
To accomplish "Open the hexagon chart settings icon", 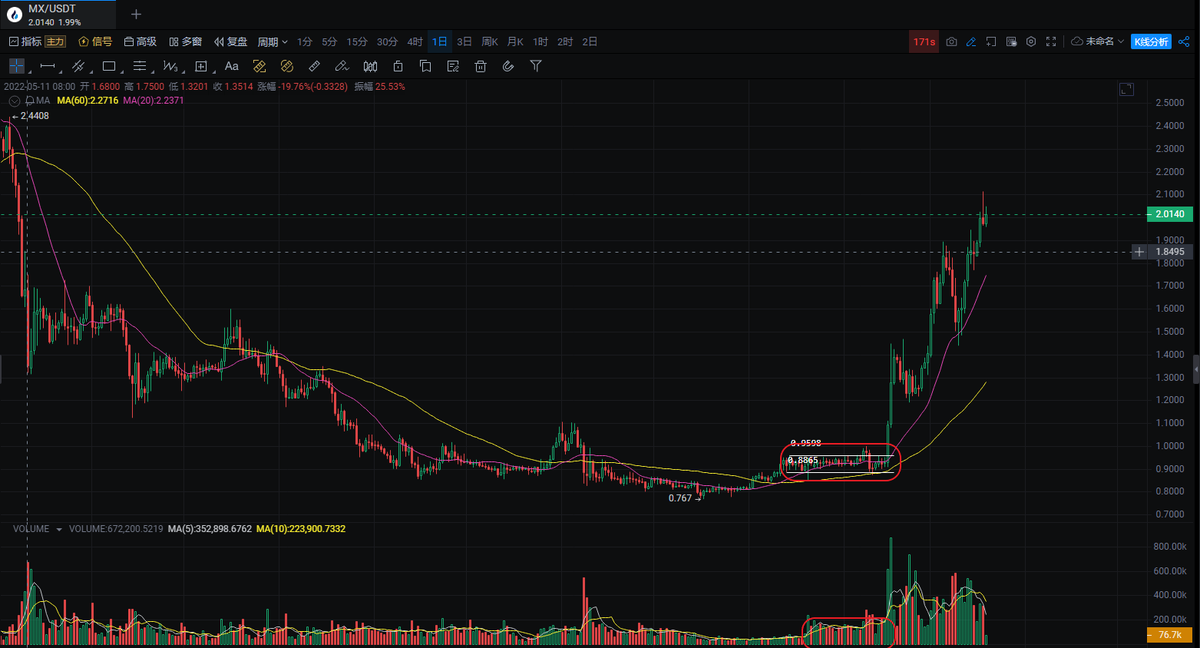I will [1030, 42].
